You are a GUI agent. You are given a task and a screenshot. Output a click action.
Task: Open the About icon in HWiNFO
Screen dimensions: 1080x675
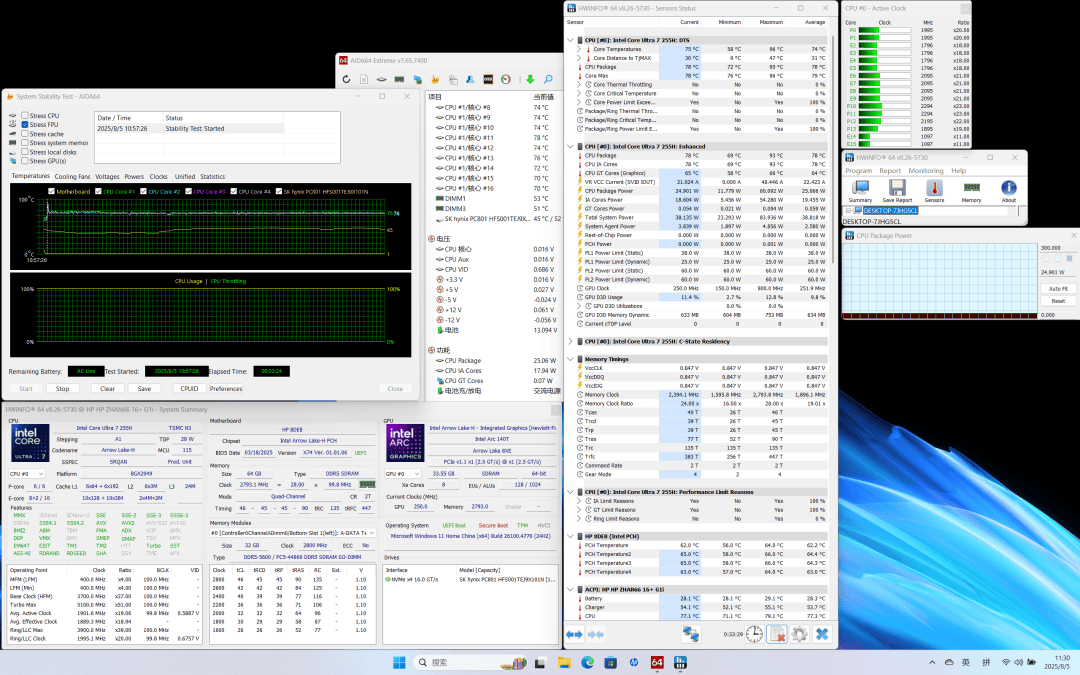(x=1008, y=189)
